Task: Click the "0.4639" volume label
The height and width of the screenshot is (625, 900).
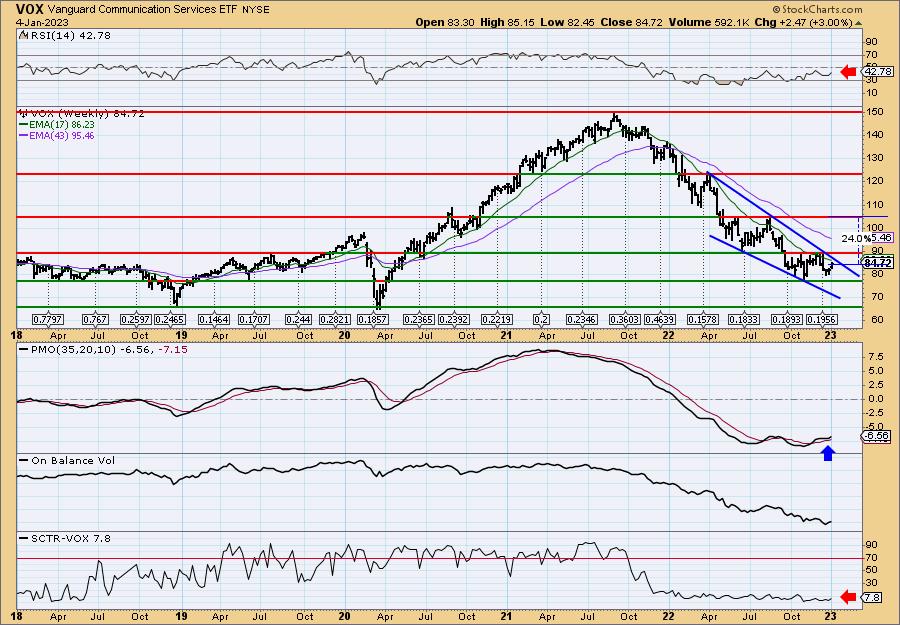Action: click(660, 319)
